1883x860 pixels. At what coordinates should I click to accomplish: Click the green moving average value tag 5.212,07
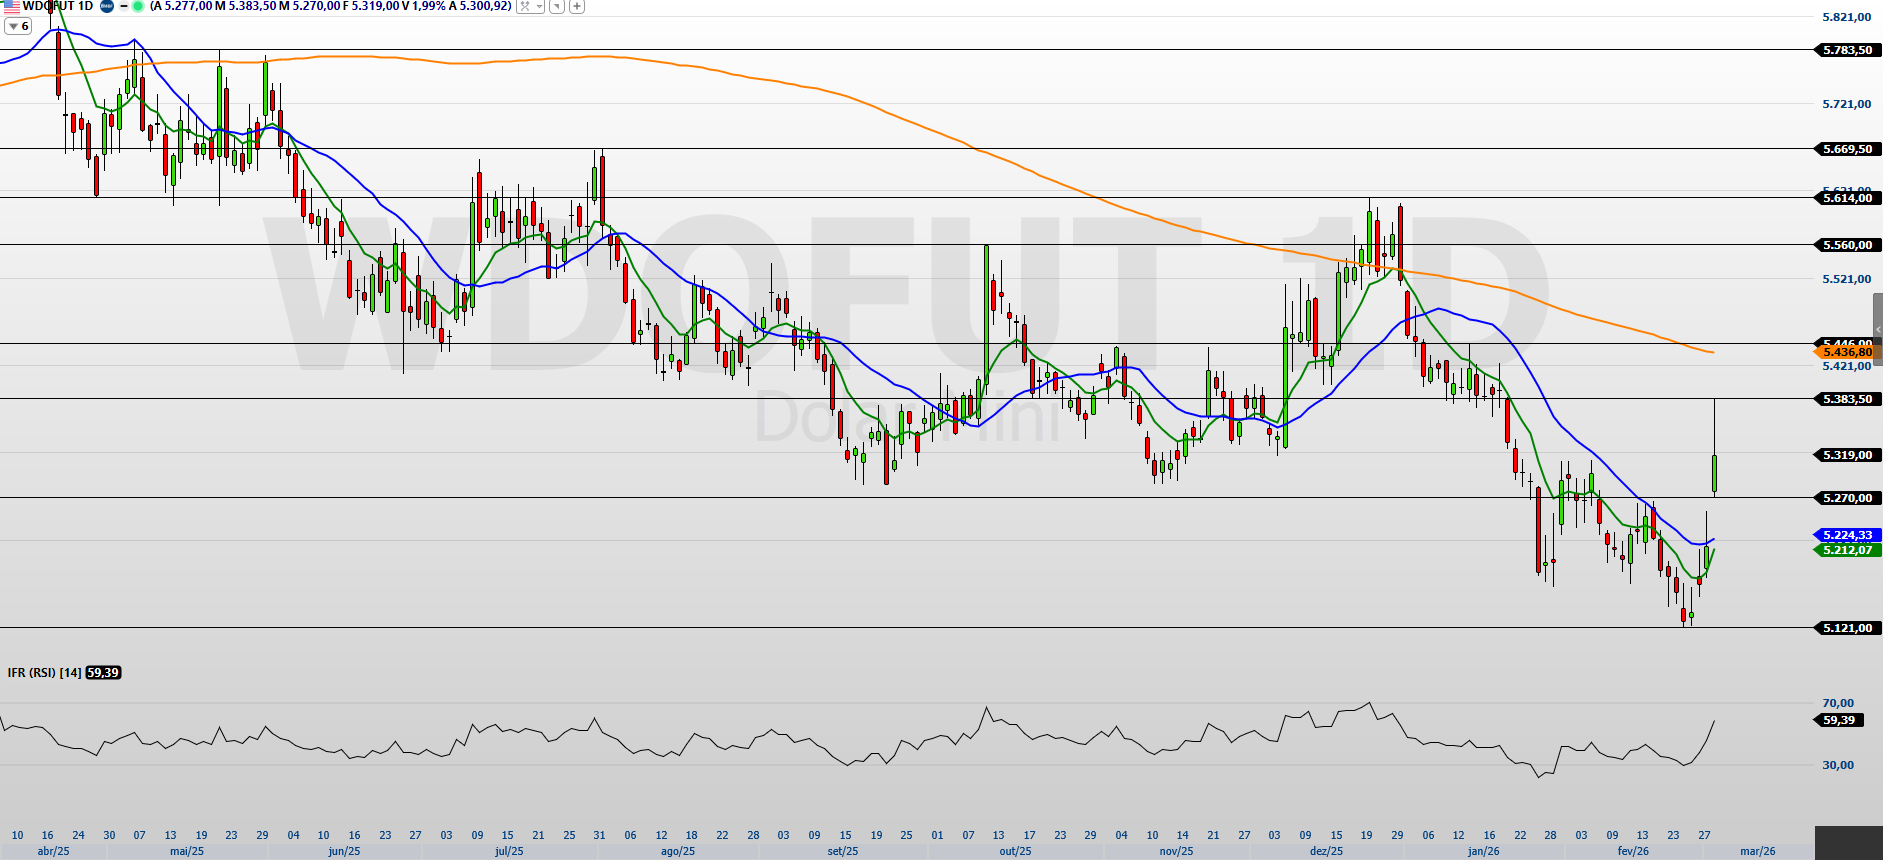(1846, 550)
